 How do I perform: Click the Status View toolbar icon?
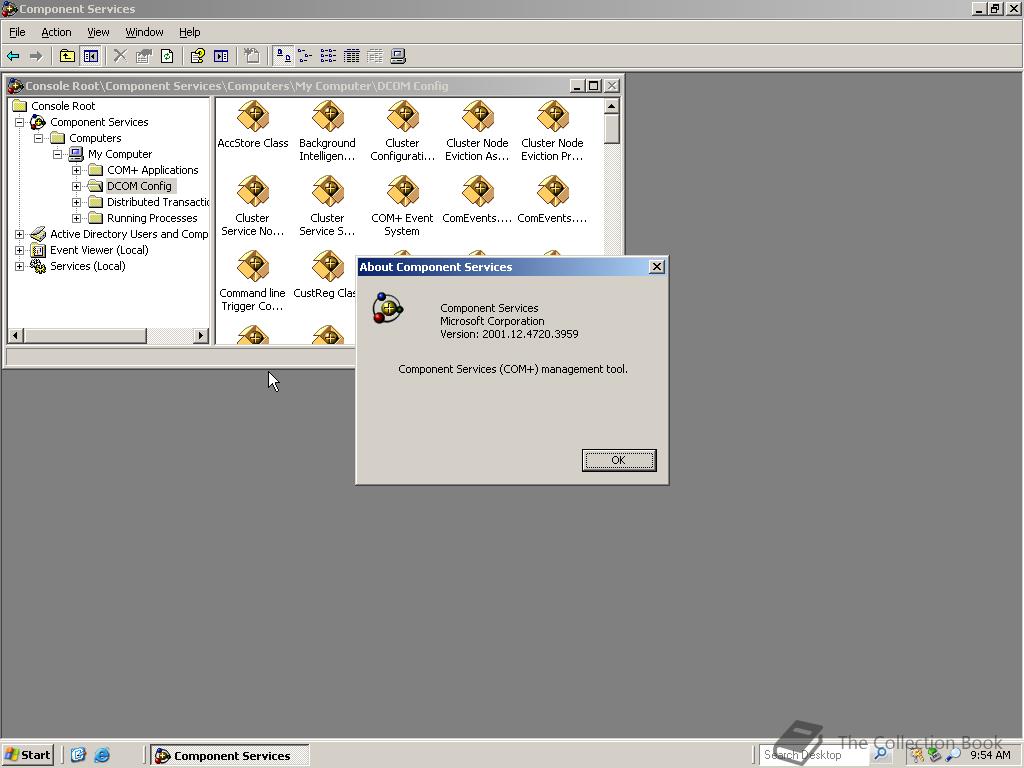375,56
